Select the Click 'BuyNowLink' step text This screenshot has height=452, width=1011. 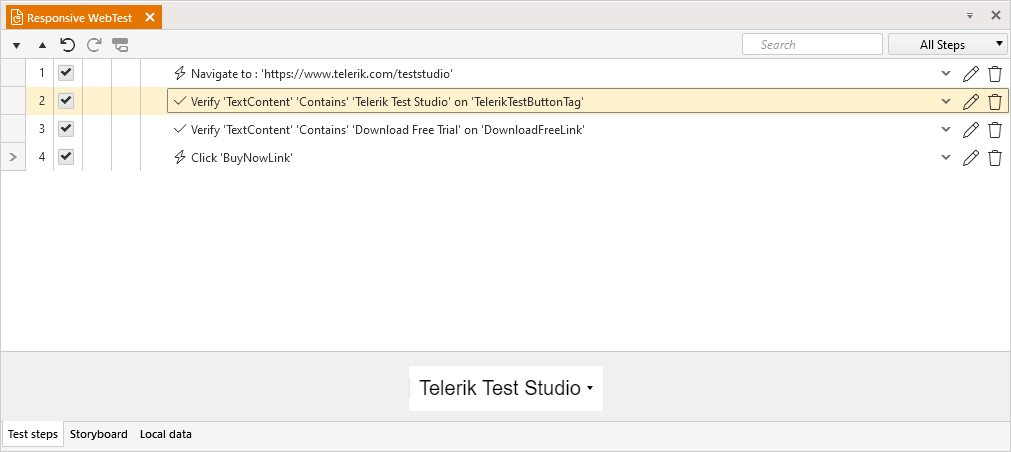coord(242,157)
